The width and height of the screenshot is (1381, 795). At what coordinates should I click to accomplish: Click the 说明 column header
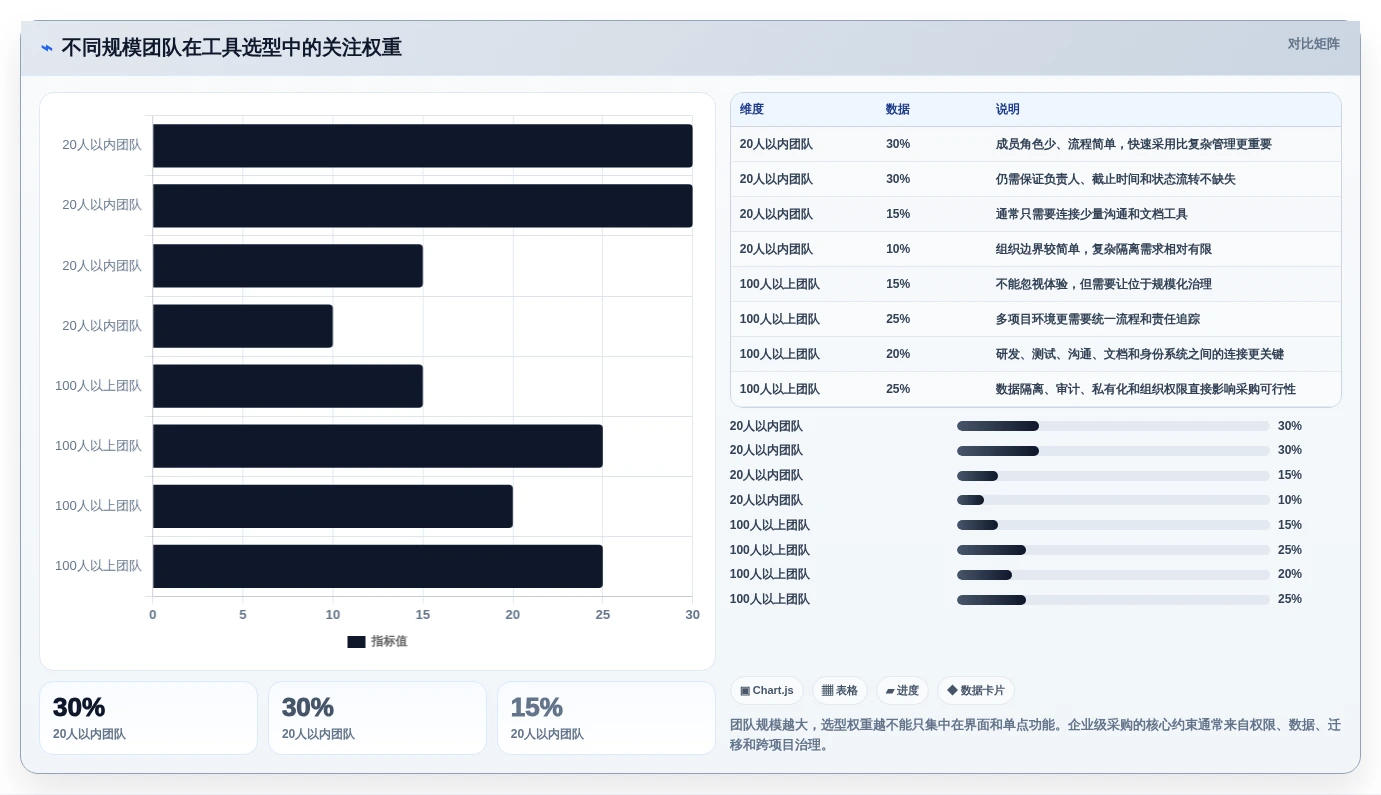[x=1008, y=110]
